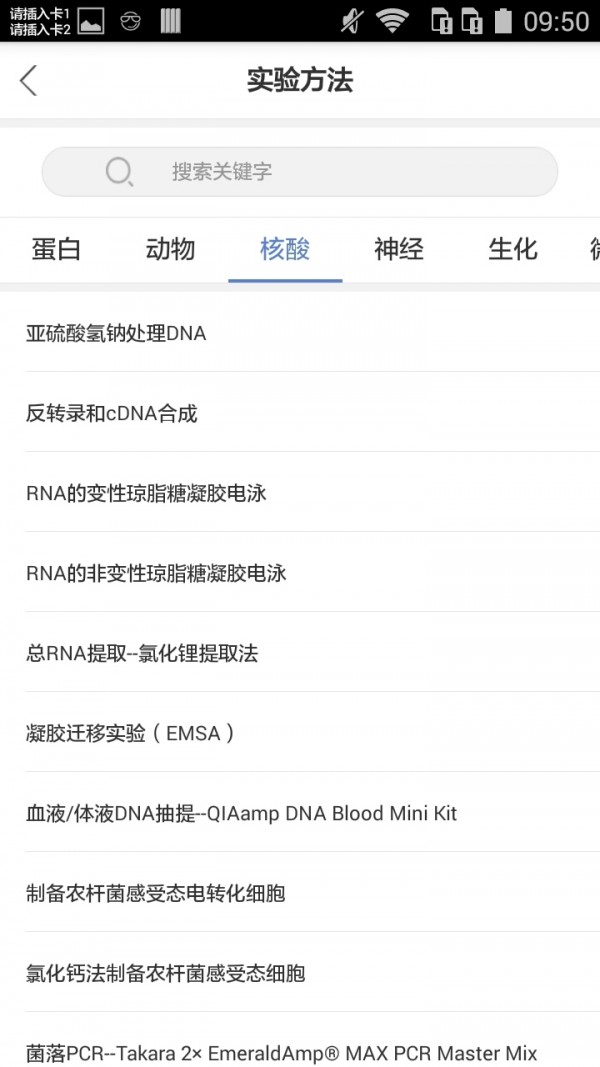Tap the Wi-Fi status bar icon

tap(392, 20)
